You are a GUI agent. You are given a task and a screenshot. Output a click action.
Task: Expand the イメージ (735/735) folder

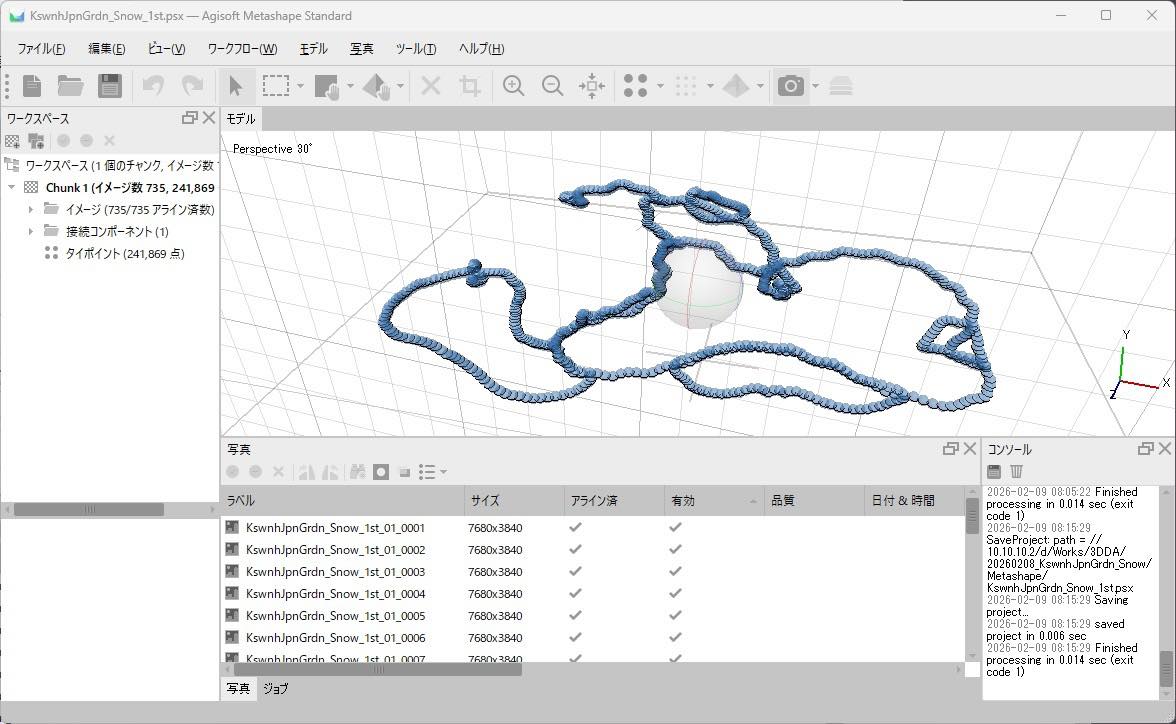[31, 209]
